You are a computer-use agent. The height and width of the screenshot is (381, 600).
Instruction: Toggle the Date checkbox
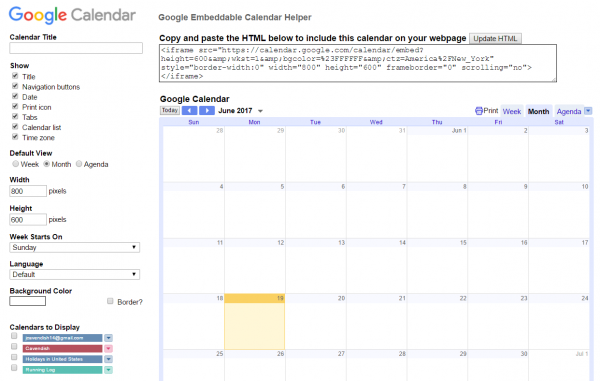tap(15, 96)
